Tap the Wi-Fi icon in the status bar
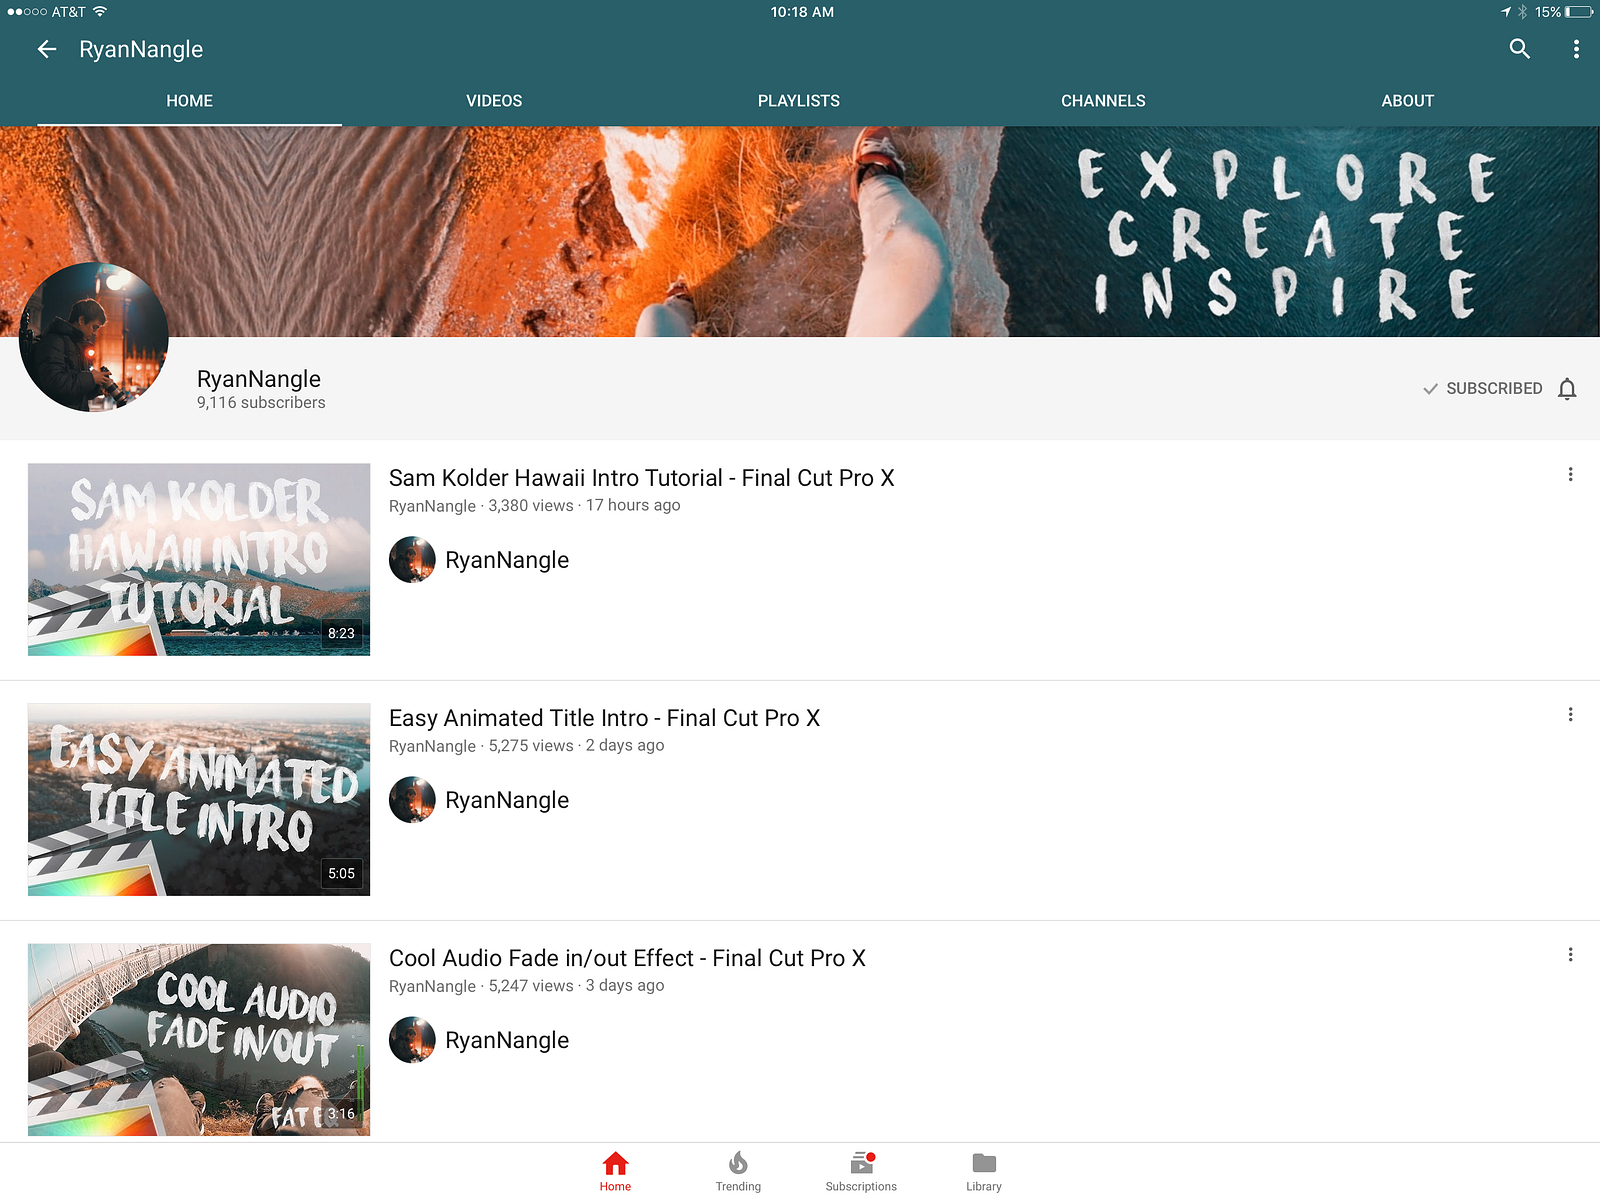This screenshot has width=1600, height=1199. [100, 12]
